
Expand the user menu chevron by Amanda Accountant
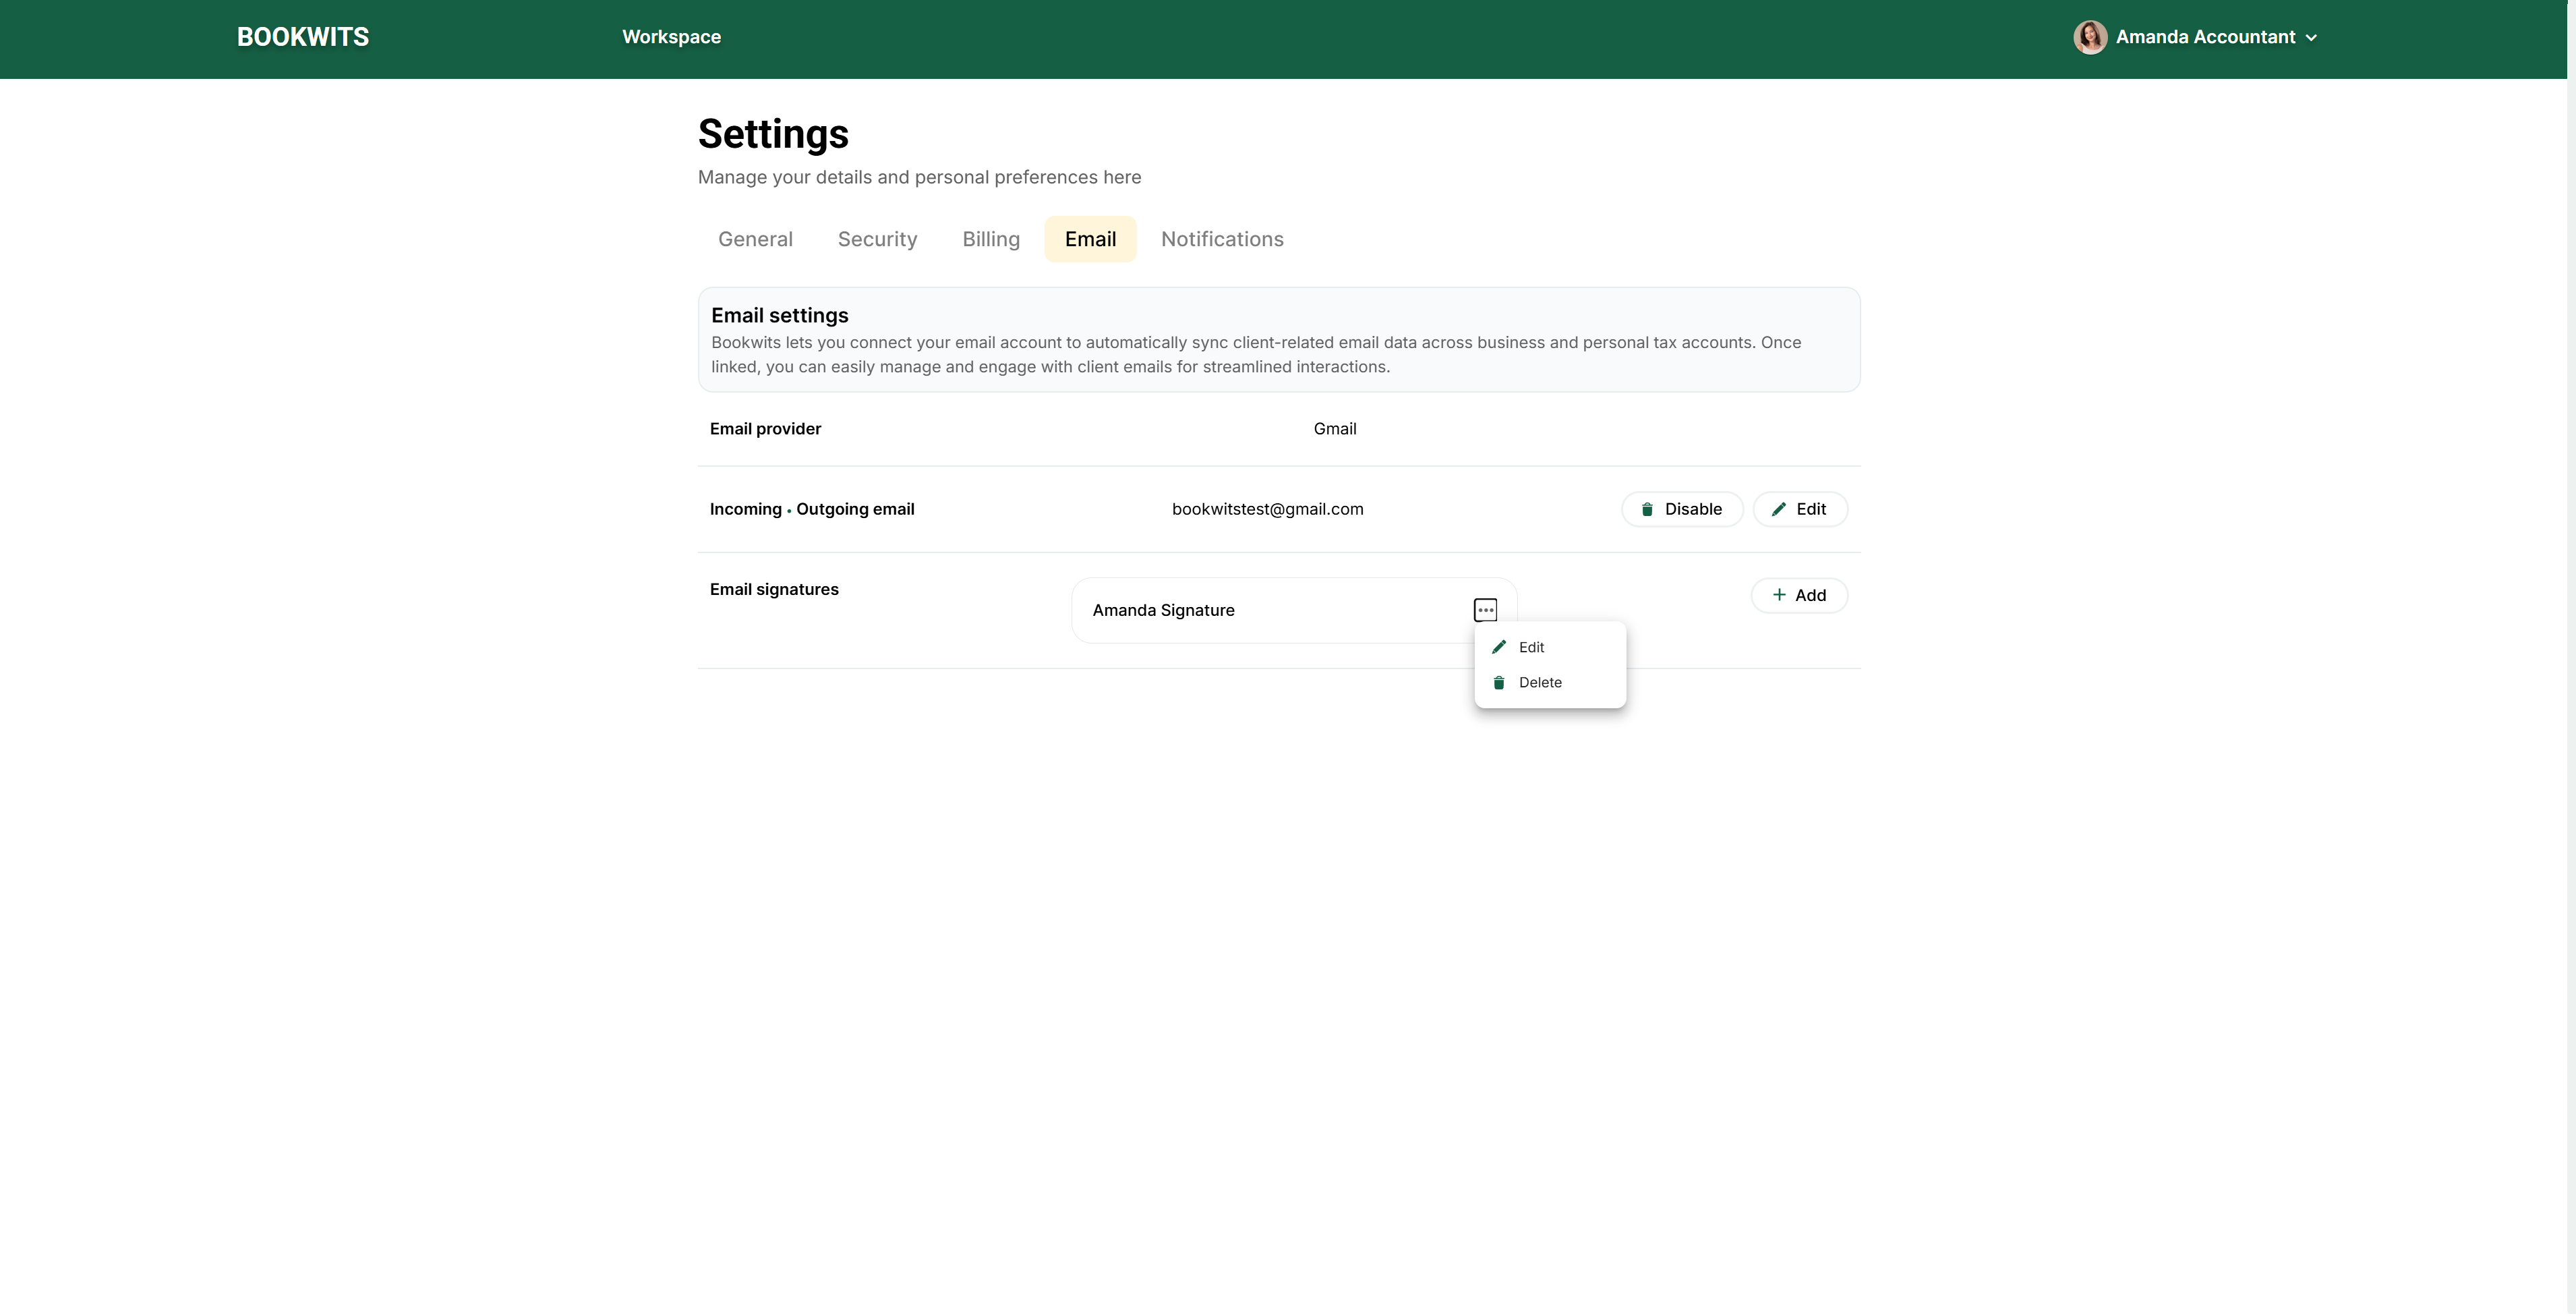(x=2311, y=38)
